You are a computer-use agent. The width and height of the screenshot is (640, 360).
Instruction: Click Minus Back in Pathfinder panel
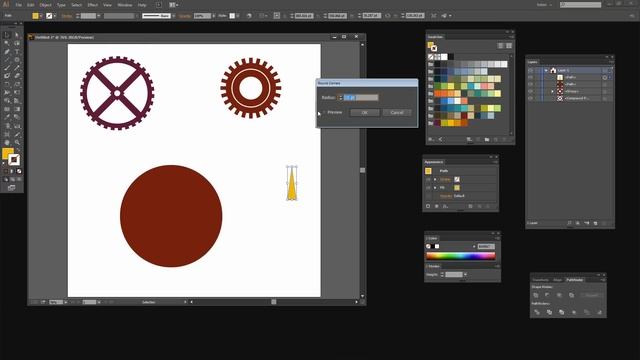coord(599,312)
